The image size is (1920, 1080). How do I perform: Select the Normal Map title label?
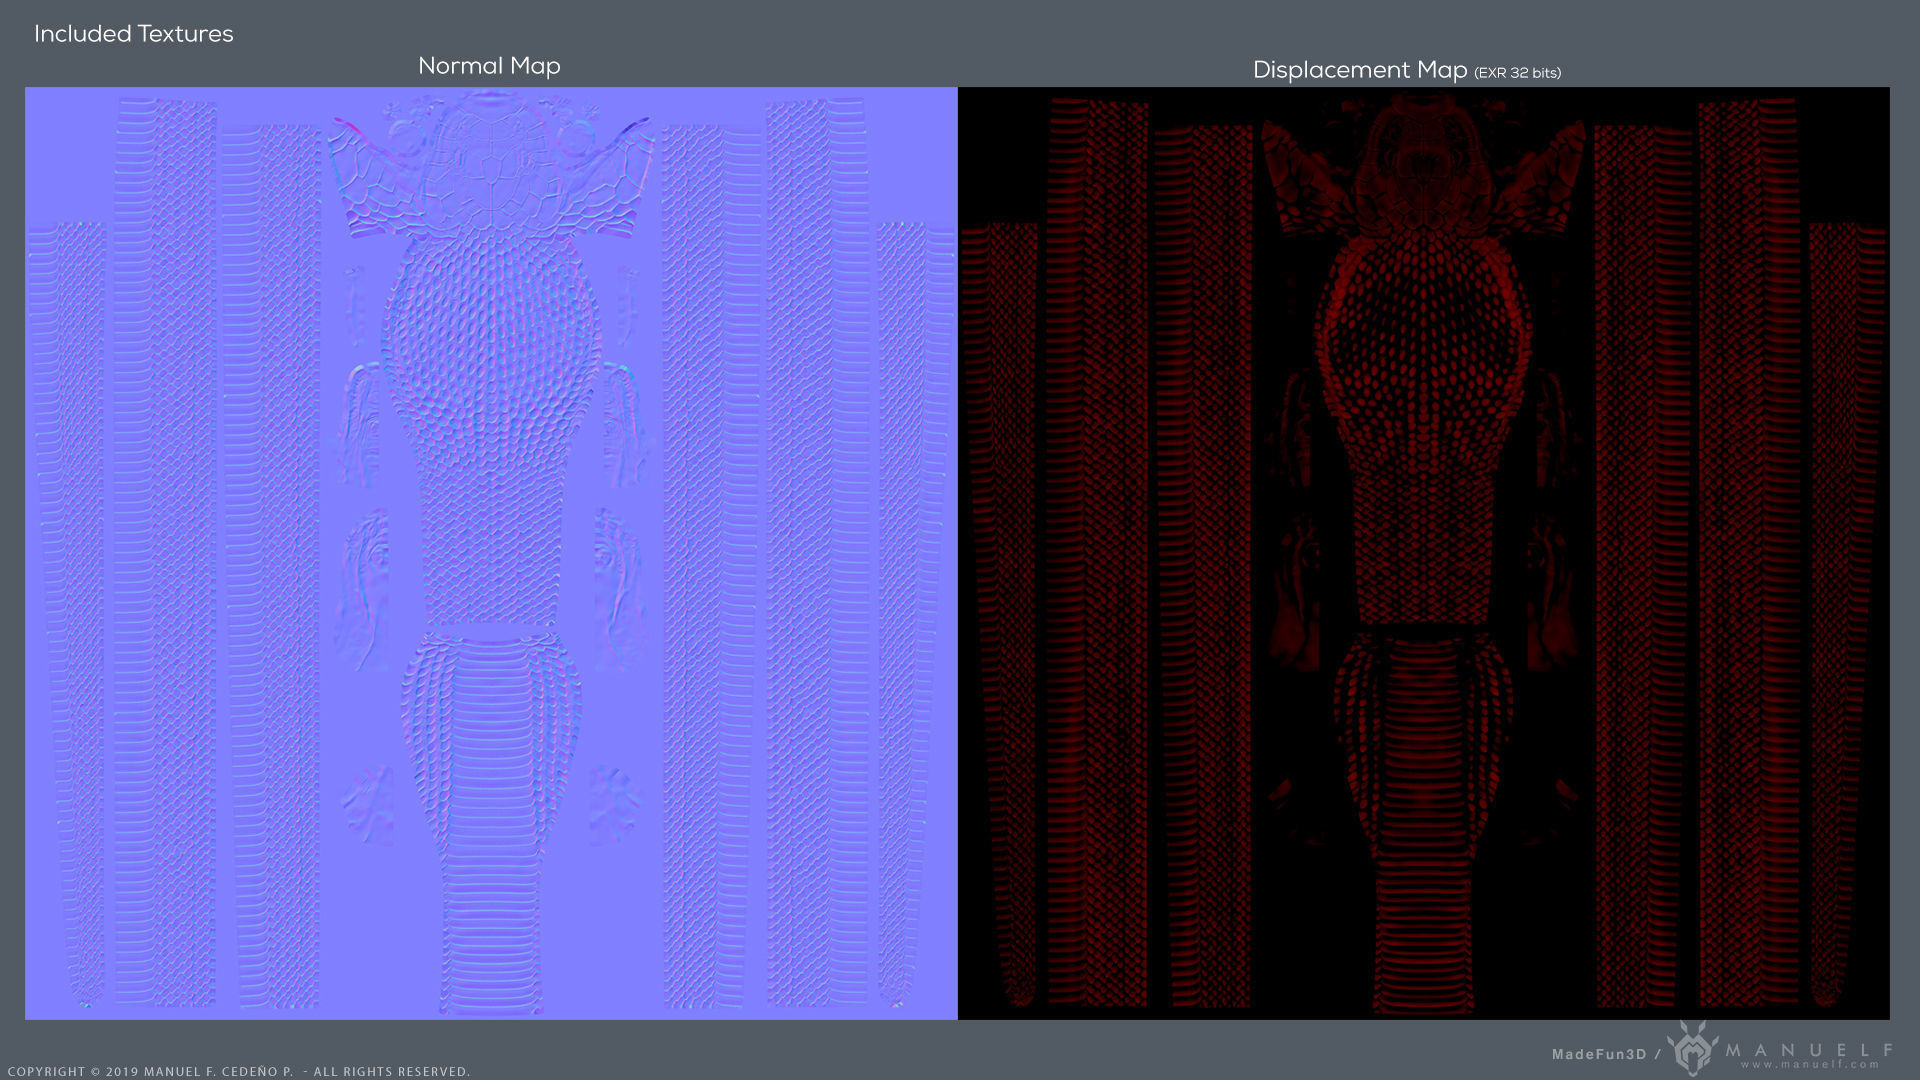pos(489,66)
